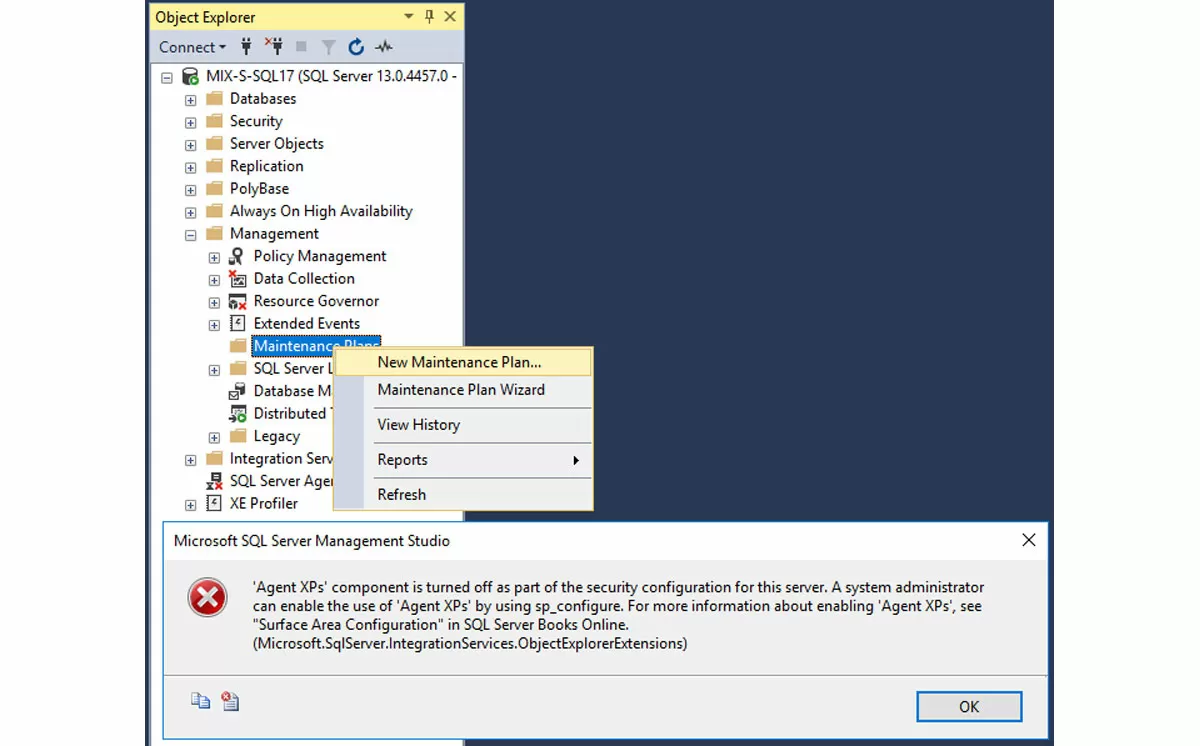Click the Object Explorer panel title

point(205,17)
